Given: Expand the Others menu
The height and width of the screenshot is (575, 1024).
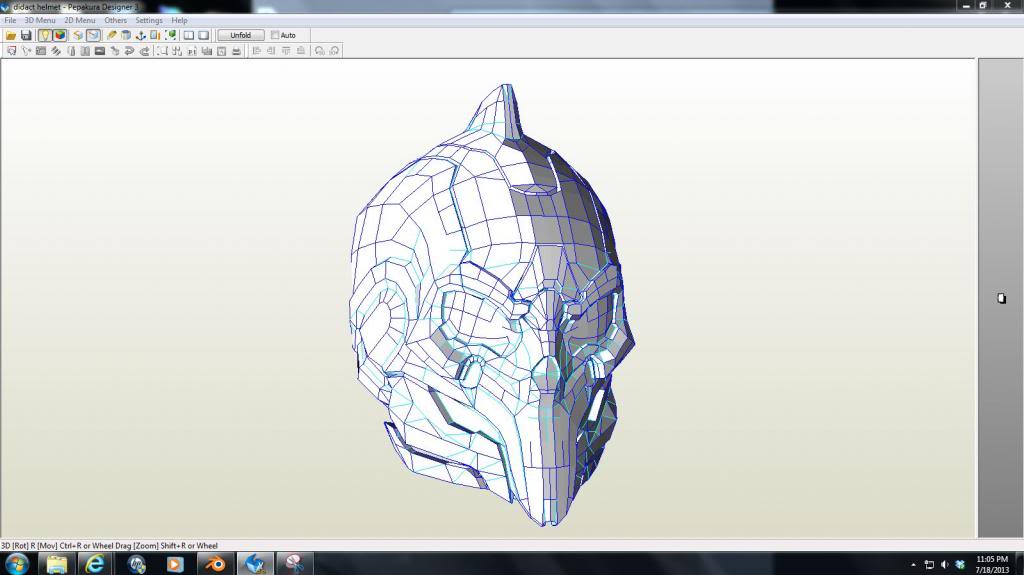Looking at the screenshot, I should point(116,20).
